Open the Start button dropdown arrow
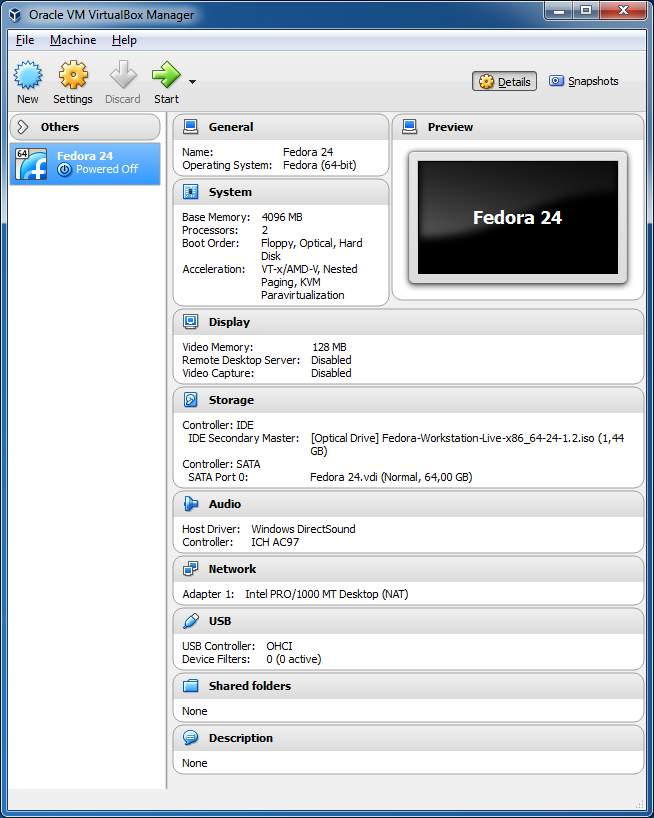654x818 pixels. tap(192, 82)
